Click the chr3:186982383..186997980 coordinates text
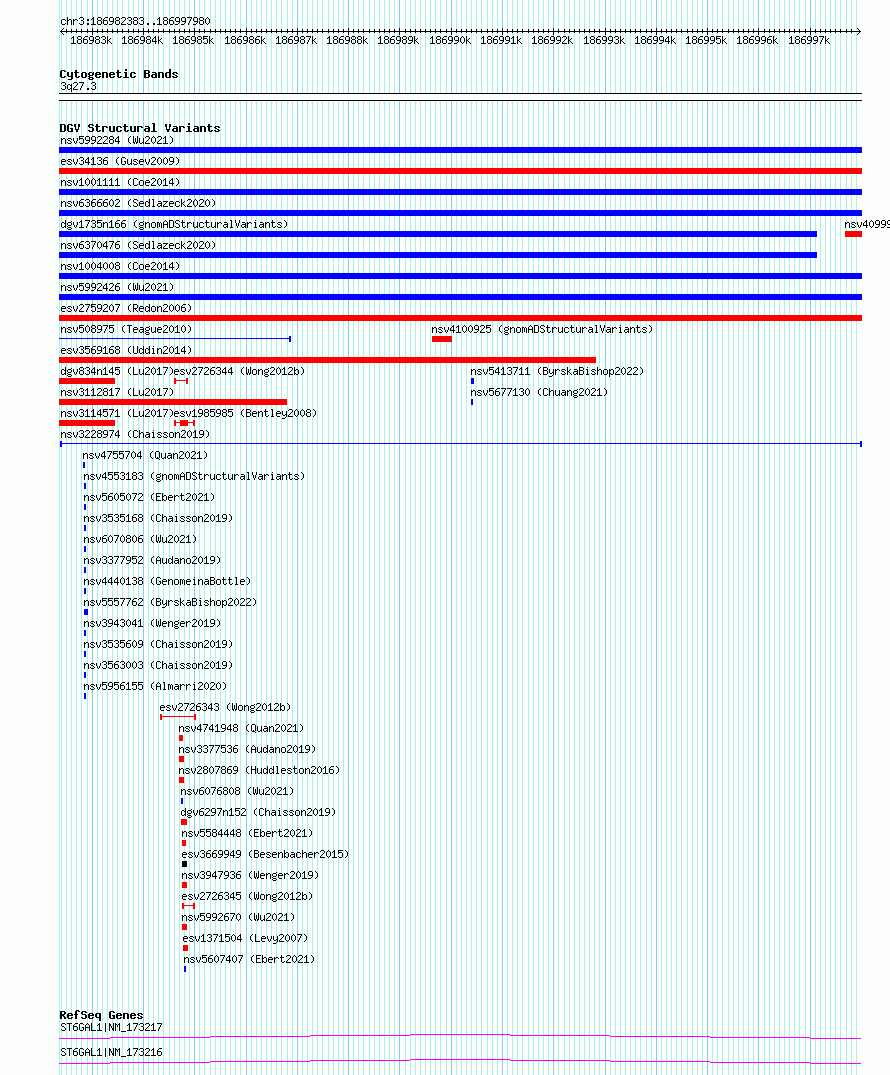 click(x=135, y=21)
